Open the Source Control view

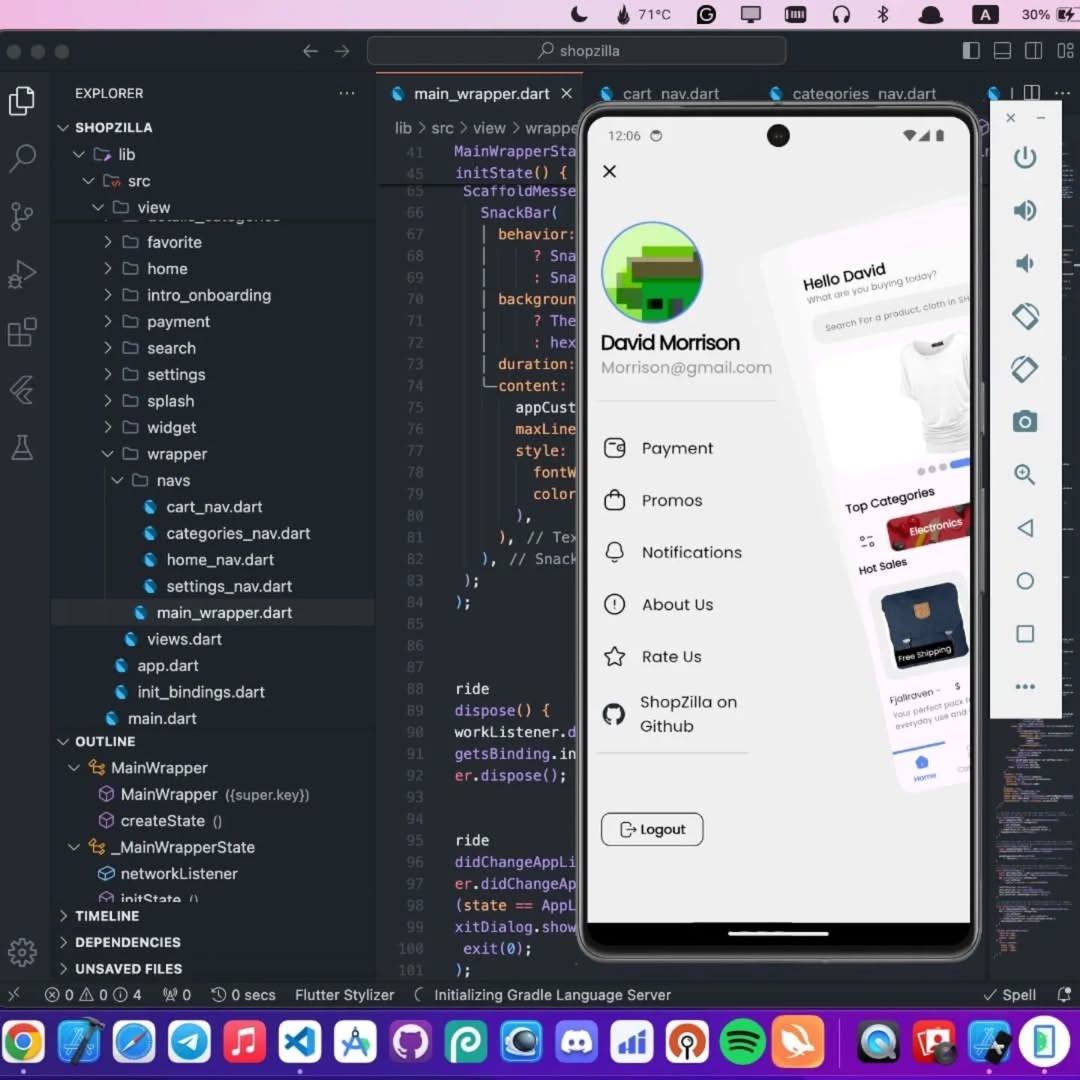click(x=23, y=215)
